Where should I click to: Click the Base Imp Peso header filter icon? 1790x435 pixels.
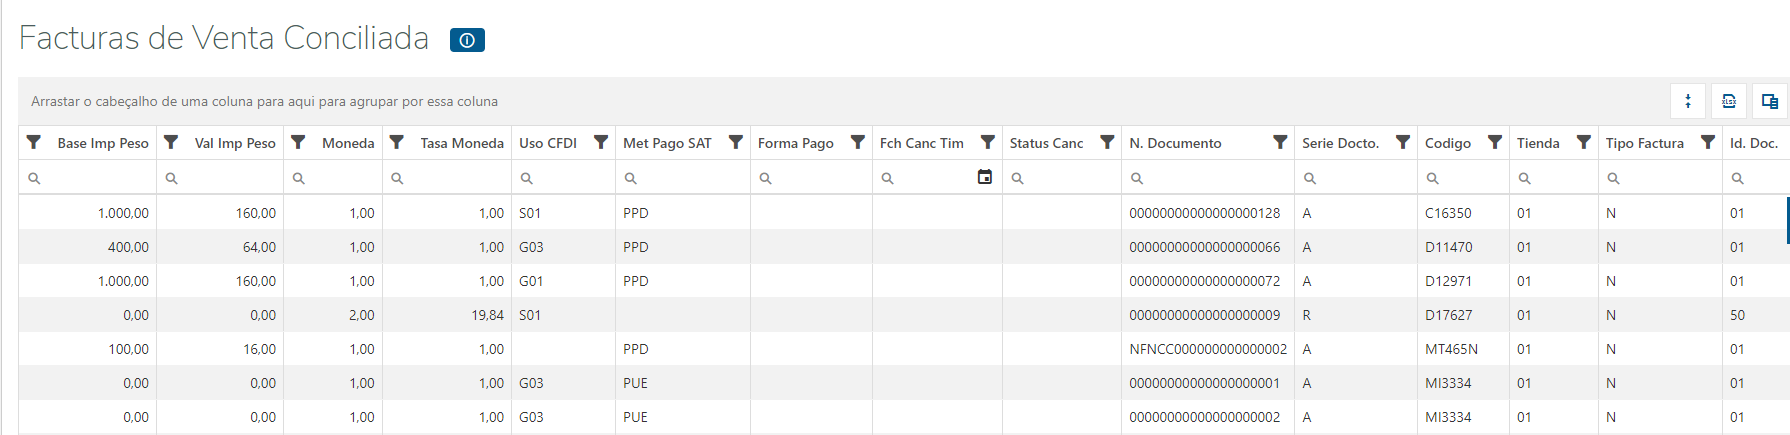click(34, 142)
